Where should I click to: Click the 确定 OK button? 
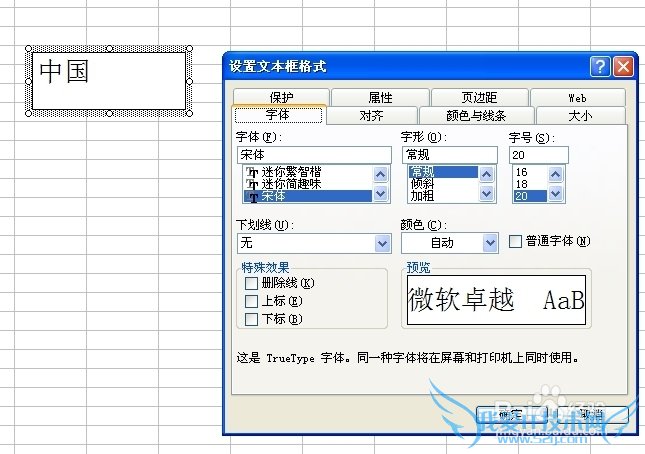[511, 415]
